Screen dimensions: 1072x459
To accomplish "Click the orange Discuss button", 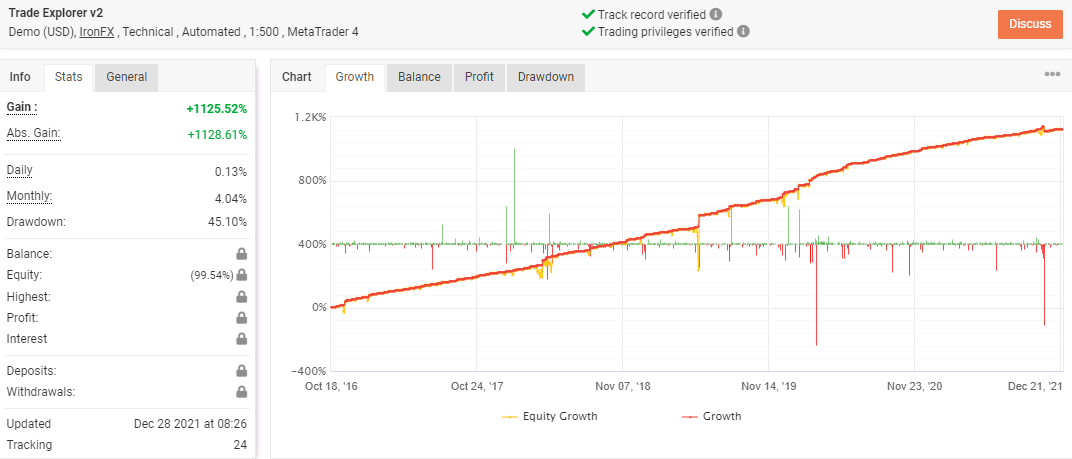I will tap(1030, 24).
